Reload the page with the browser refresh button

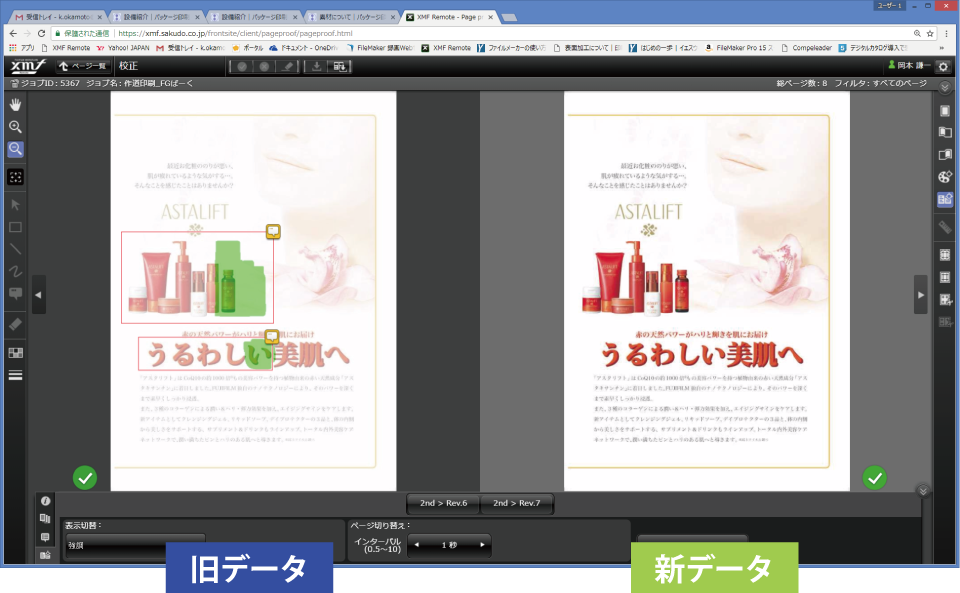pyautogui.click(x=42, y=34)
